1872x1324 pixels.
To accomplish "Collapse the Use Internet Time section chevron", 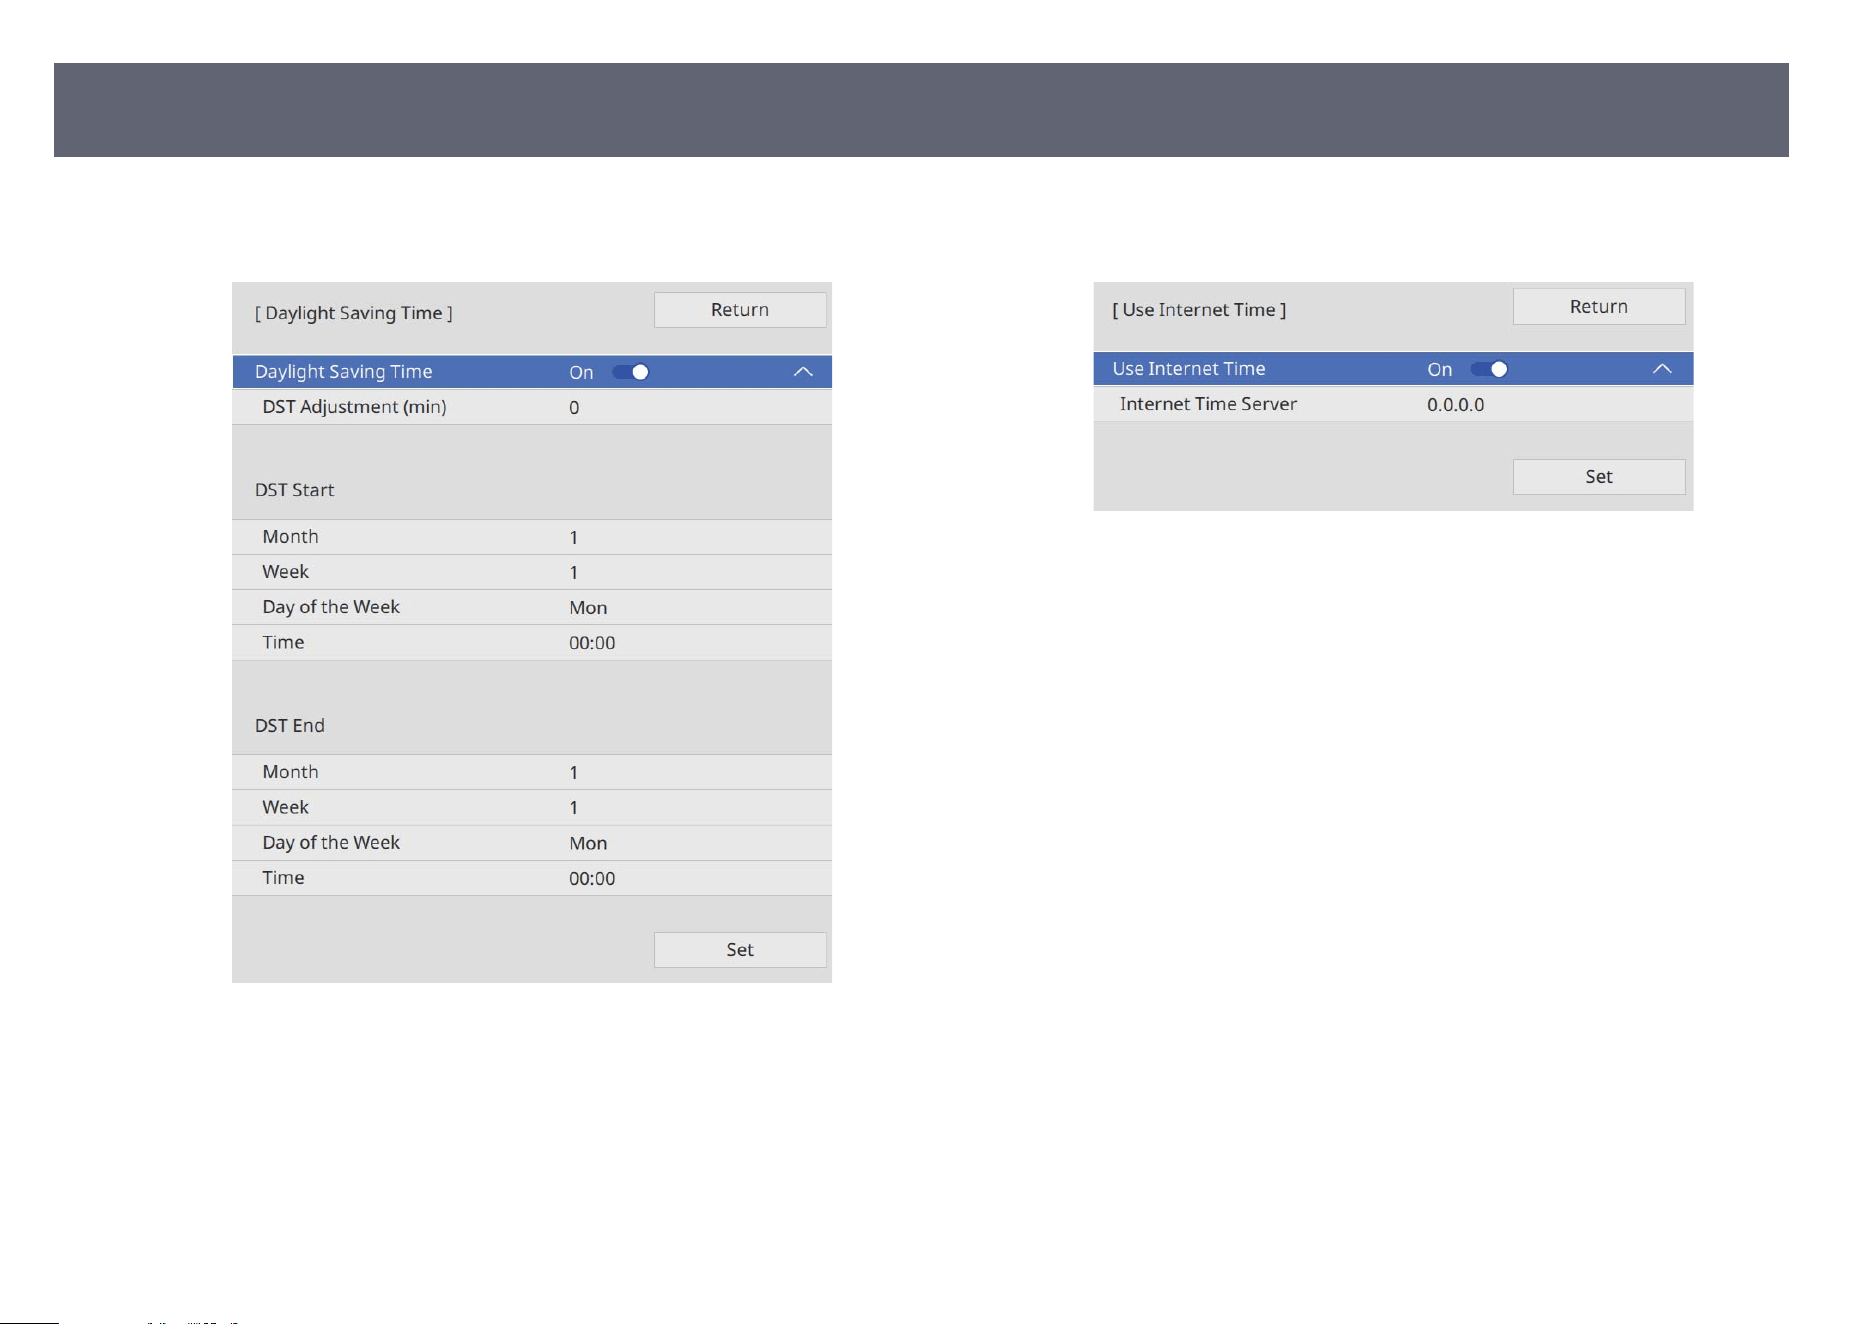I will tap(1662, 369).
